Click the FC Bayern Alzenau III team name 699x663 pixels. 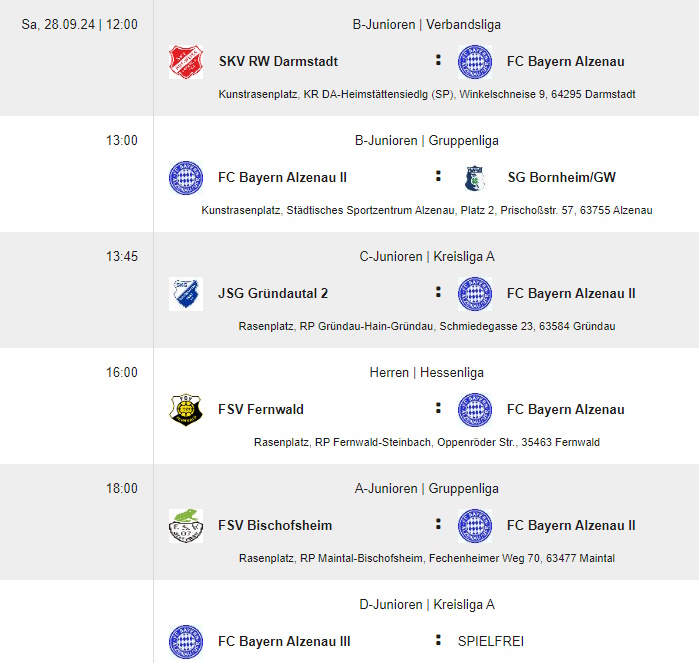click(284, 641)
